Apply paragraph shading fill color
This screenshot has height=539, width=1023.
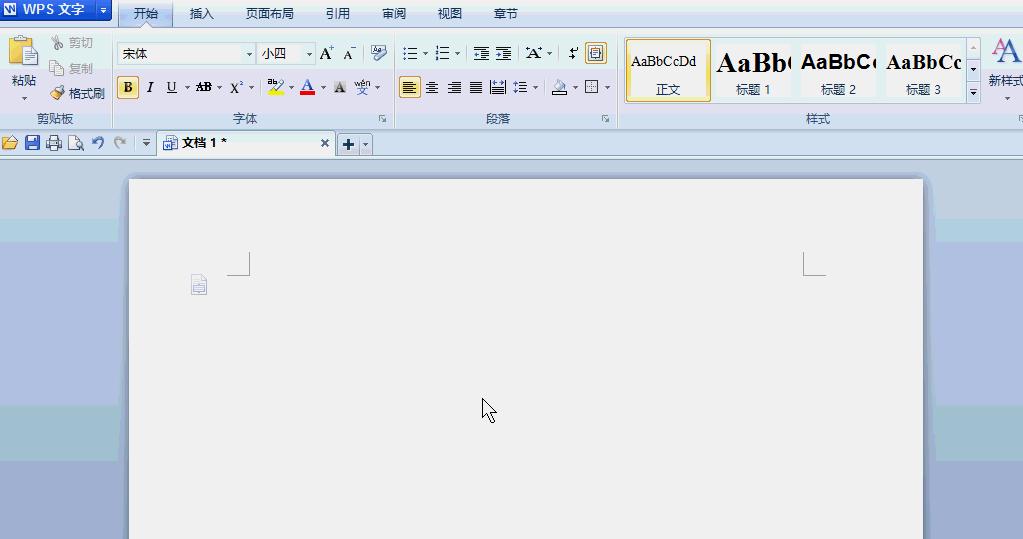click(x=559, y=87)
